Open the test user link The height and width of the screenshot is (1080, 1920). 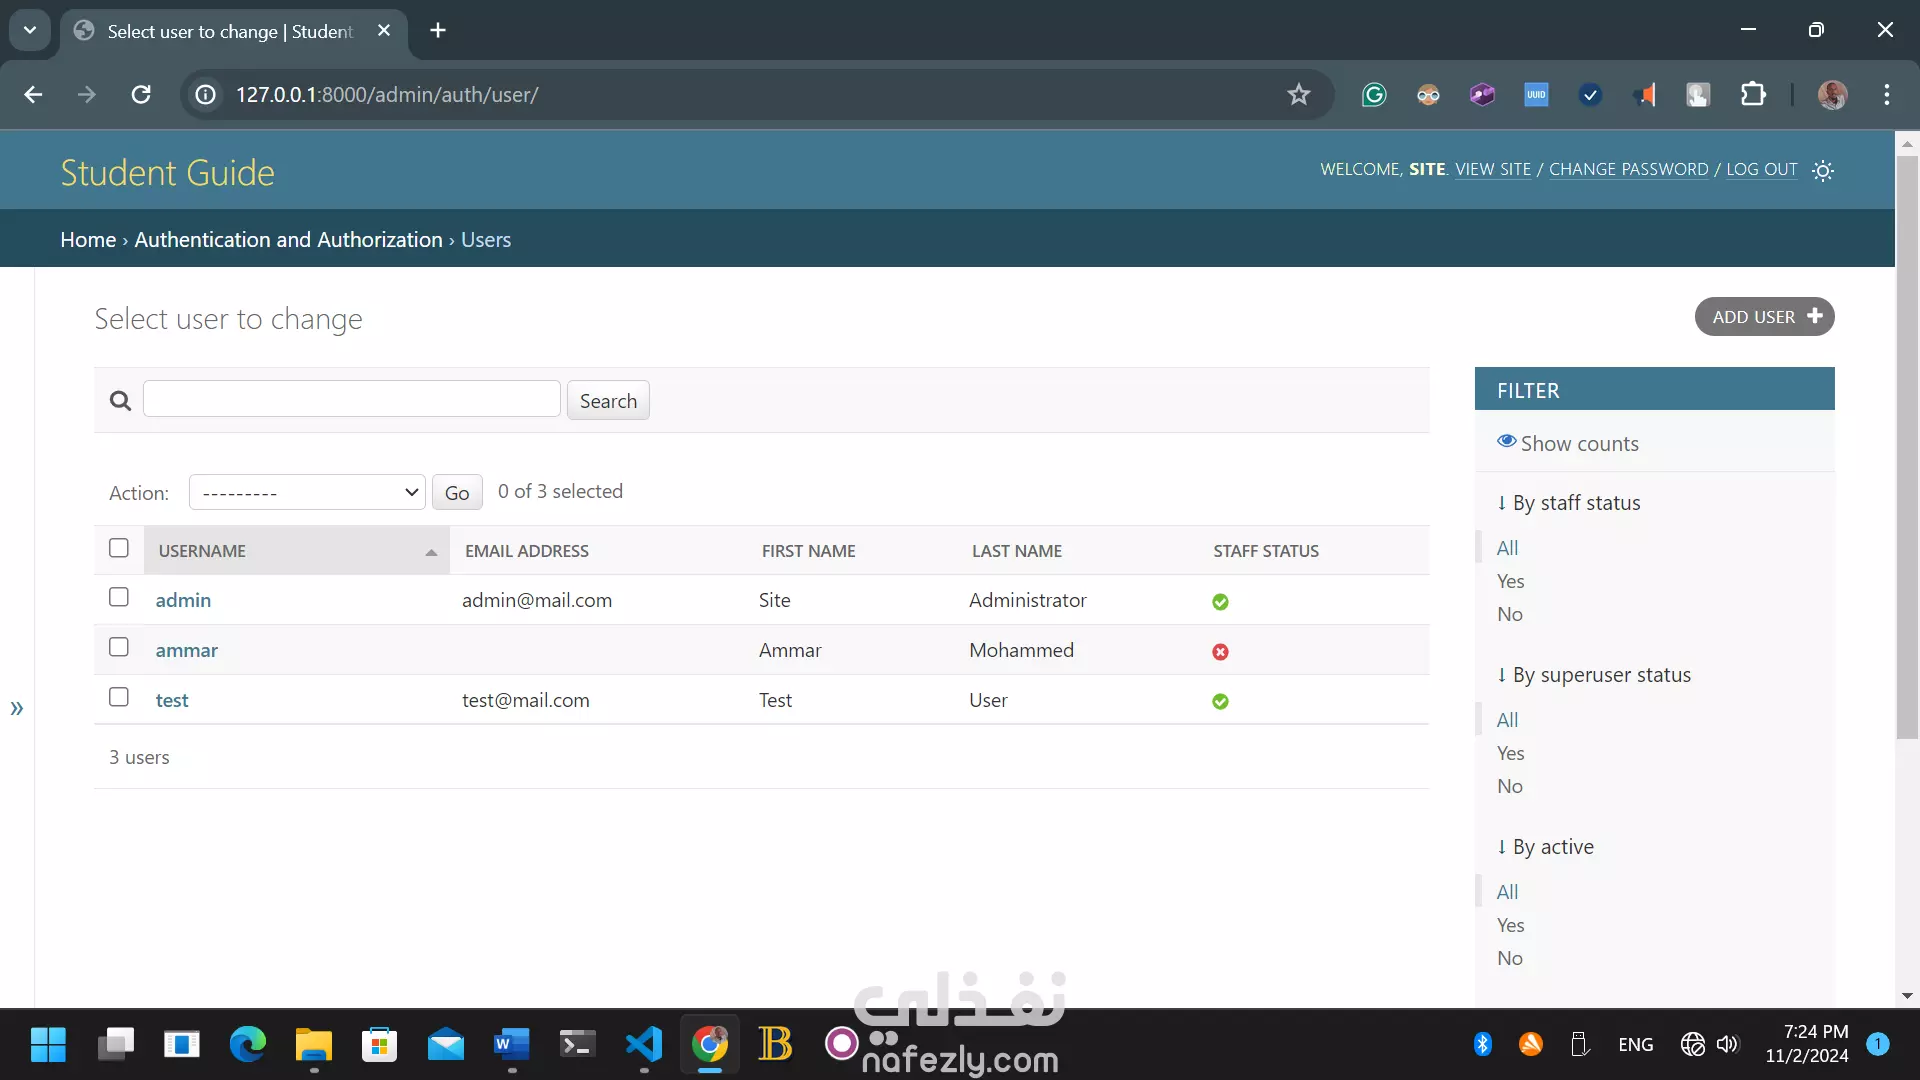172,700
